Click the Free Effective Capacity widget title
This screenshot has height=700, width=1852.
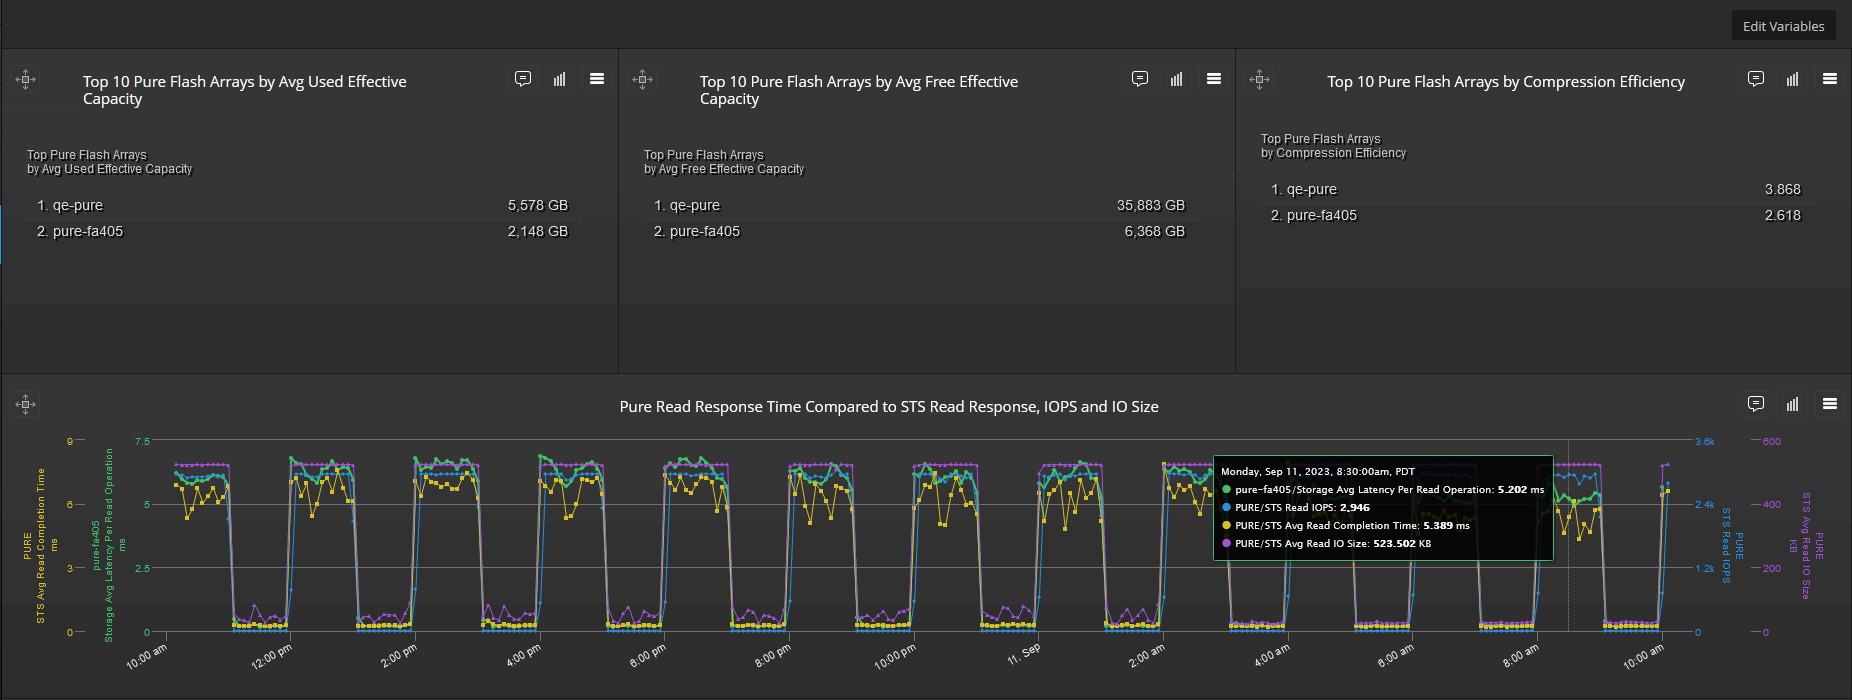[x=859, y=90]
